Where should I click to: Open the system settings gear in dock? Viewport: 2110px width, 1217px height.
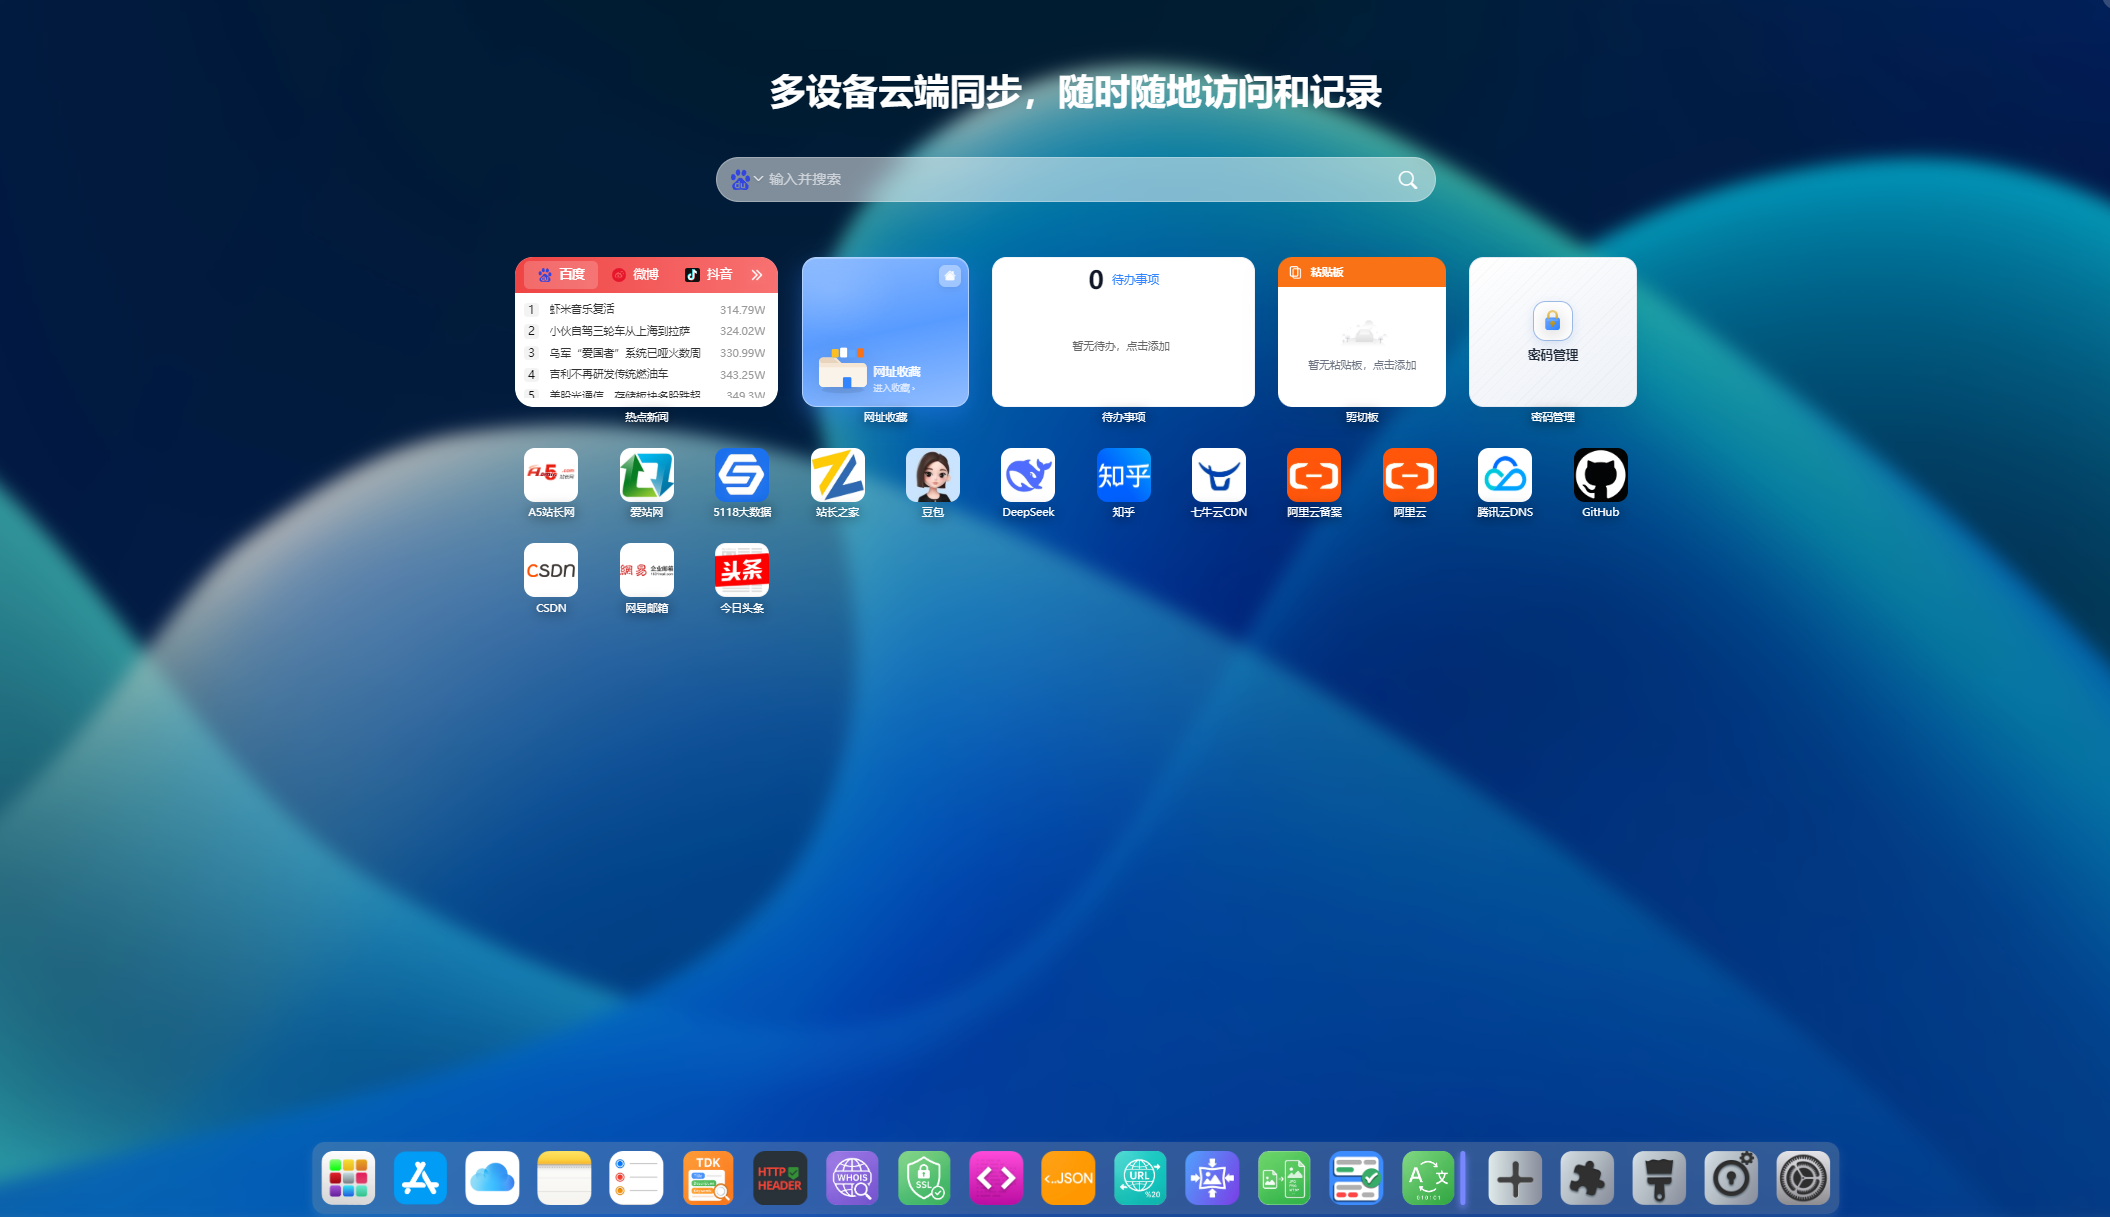point(1803,1178)
